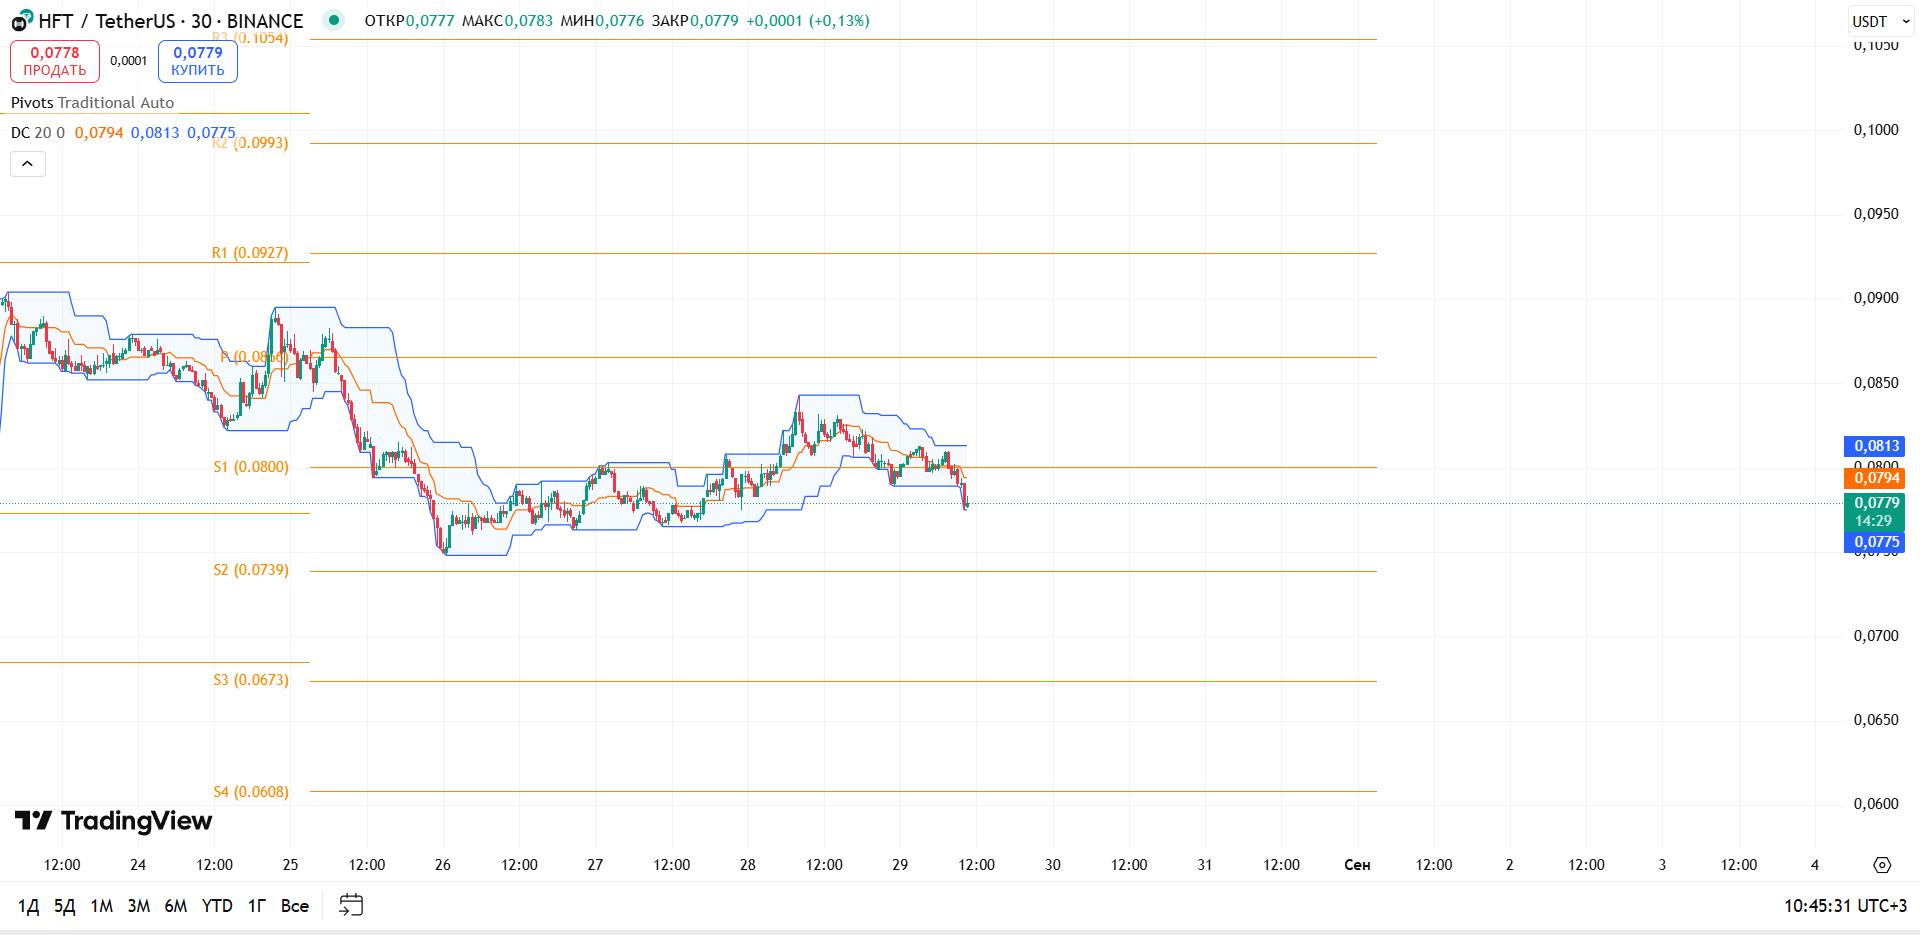
Task: Select the 1М time range
Action: coord(102,906)
